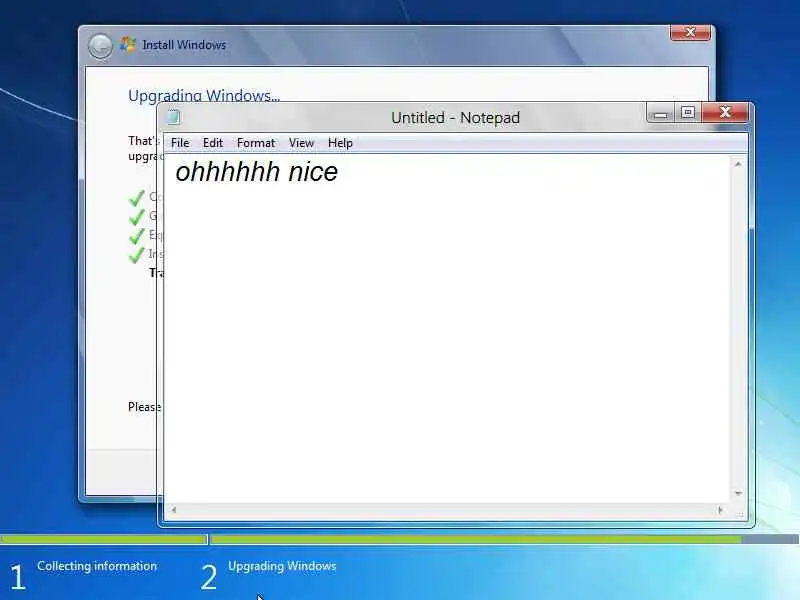Click the Notepad document icon in title bar
The image size is (800, 600).
173,117
